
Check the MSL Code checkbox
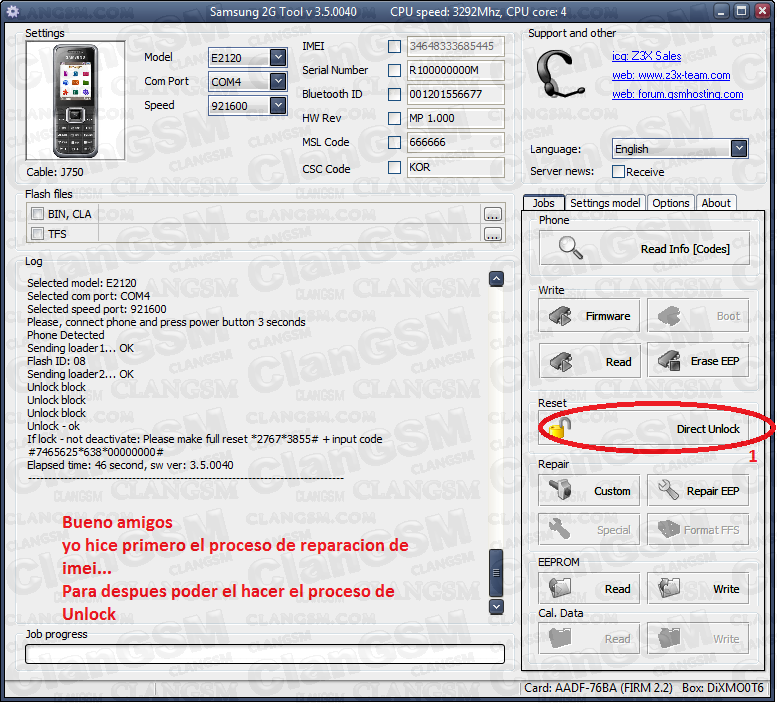tap(394, 143)
